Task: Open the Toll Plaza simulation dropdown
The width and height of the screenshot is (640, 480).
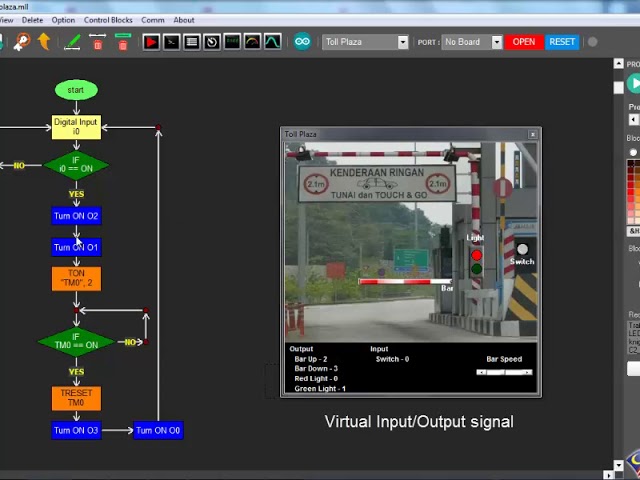Action: pyautogui.click(x=403, y=42)
